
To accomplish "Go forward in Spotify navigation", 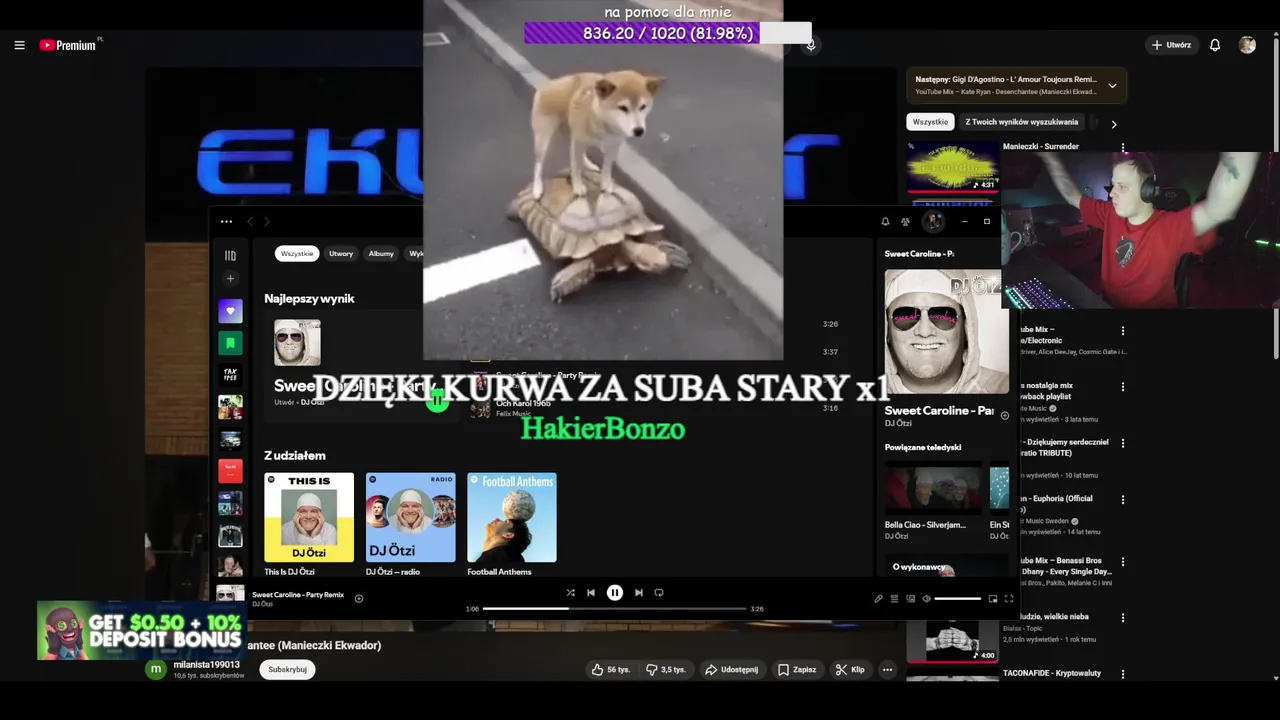I will tap(266, 222).
